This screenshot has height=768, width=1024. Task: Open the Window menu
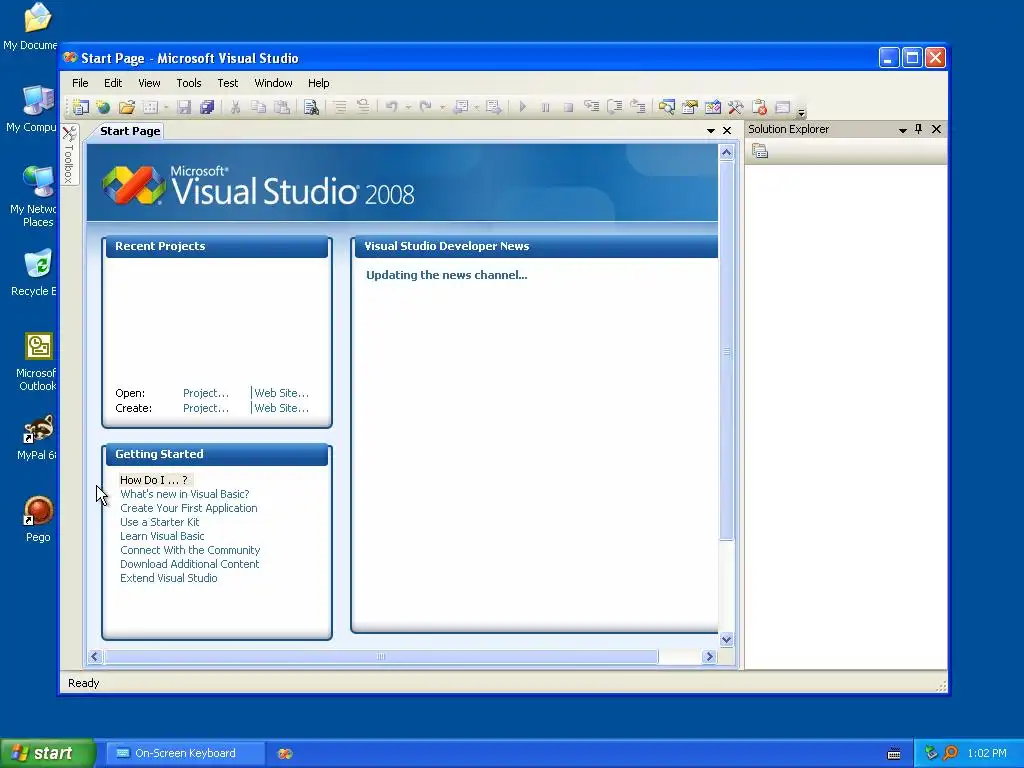(x=273, y=83)
